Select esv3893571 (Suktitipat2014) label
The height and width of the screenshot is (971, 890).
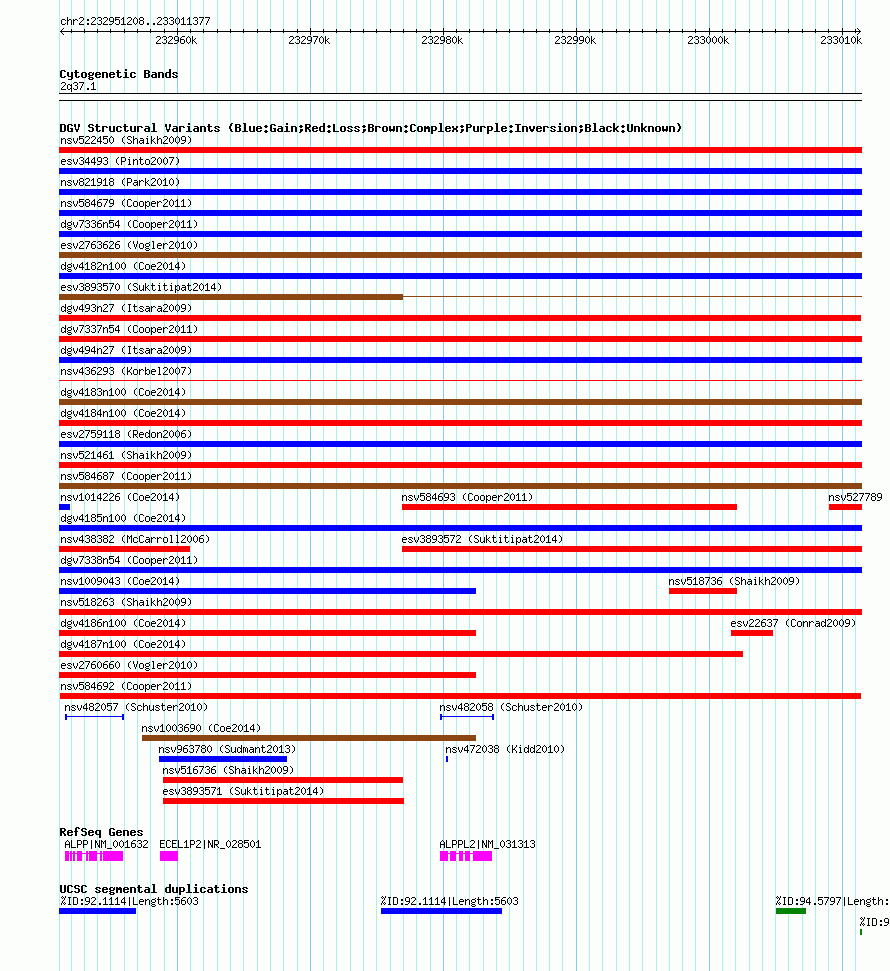tap(243, 792)
